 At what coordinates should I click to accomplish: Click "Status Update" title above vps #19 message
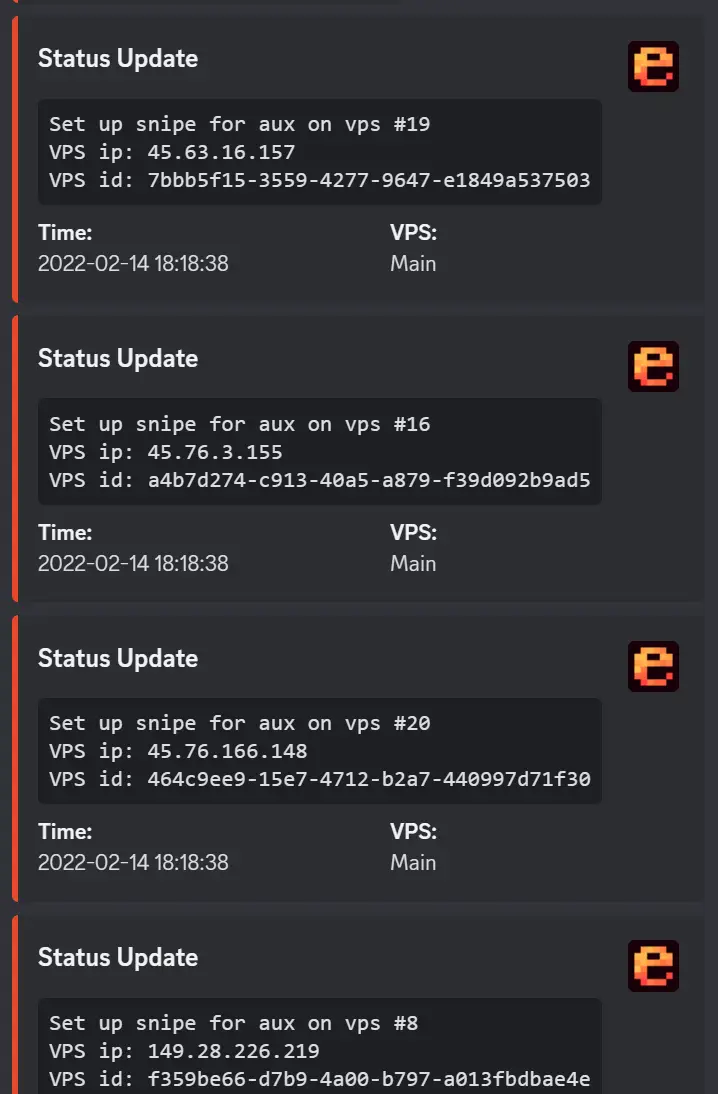click(118, 58)
